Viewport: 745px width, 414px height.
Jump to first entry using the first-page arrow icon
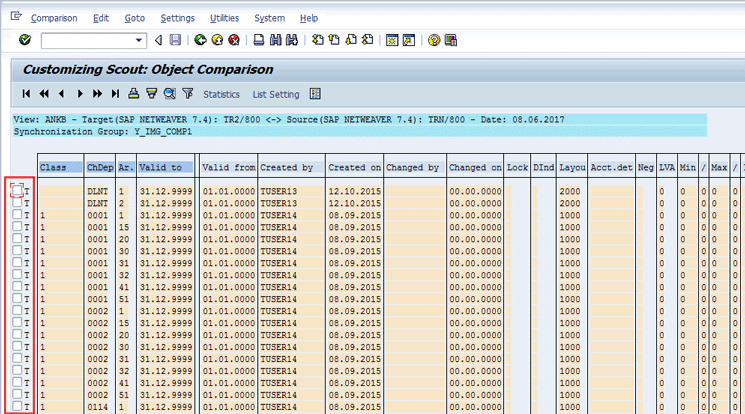pos(26,94)
